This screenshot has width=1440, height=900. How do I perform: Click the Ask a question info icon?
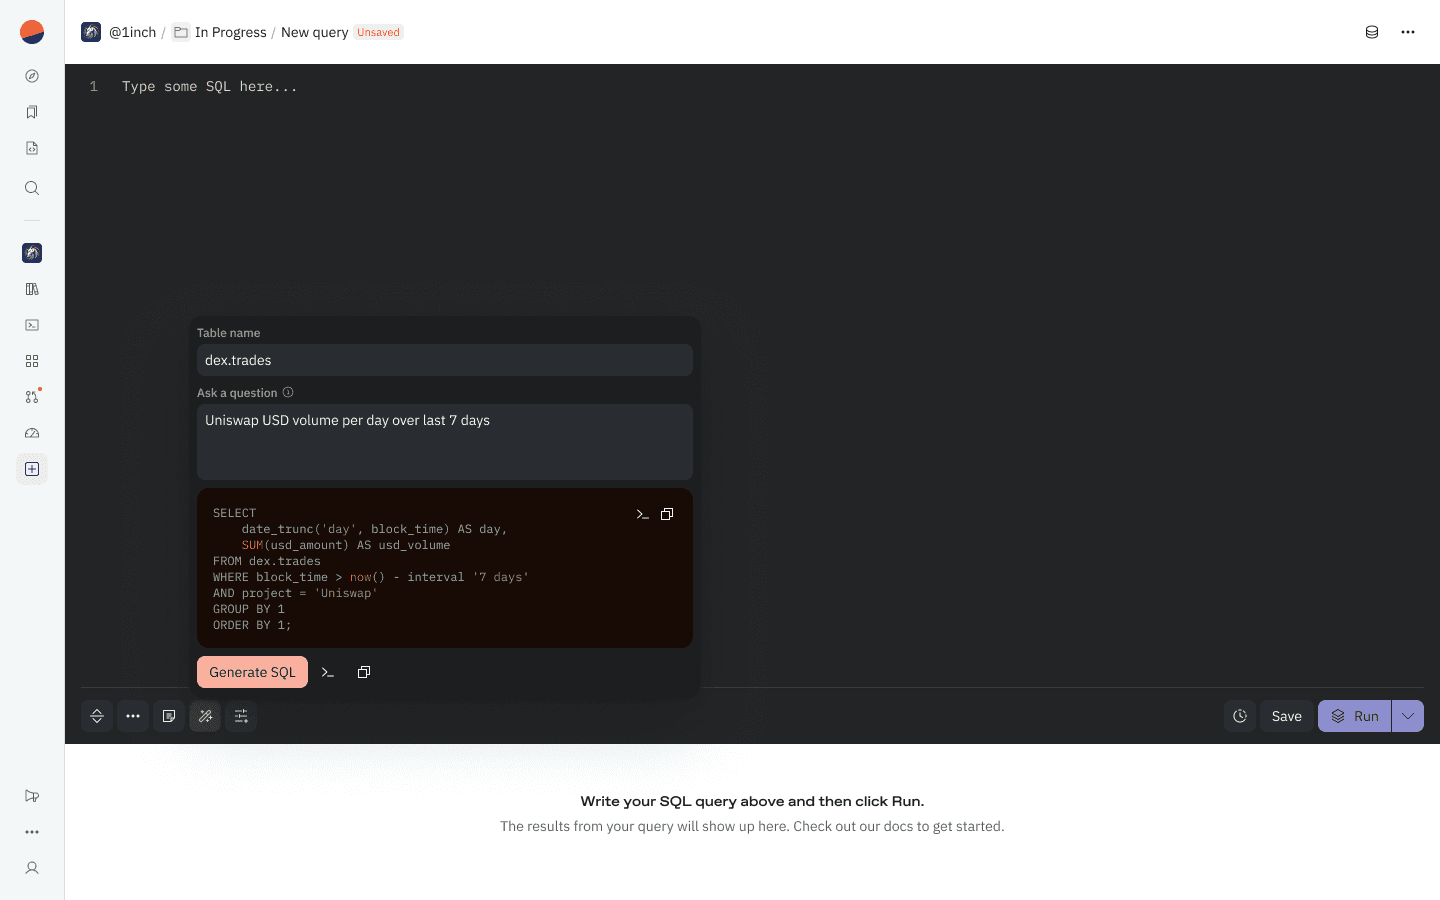[x=288, y=393]
